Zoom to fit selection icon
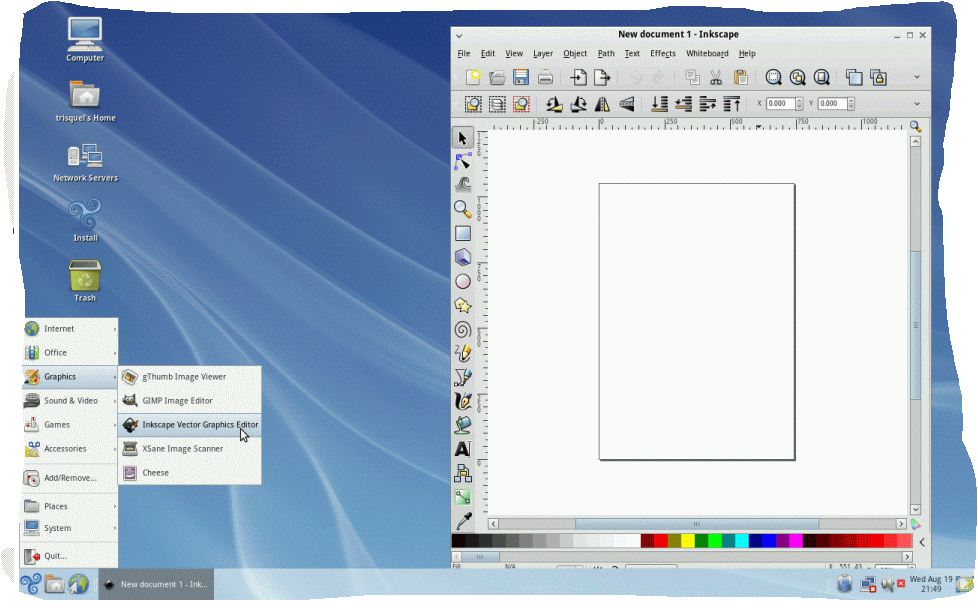Screen dimensions: 978x610 coord(773,77)
